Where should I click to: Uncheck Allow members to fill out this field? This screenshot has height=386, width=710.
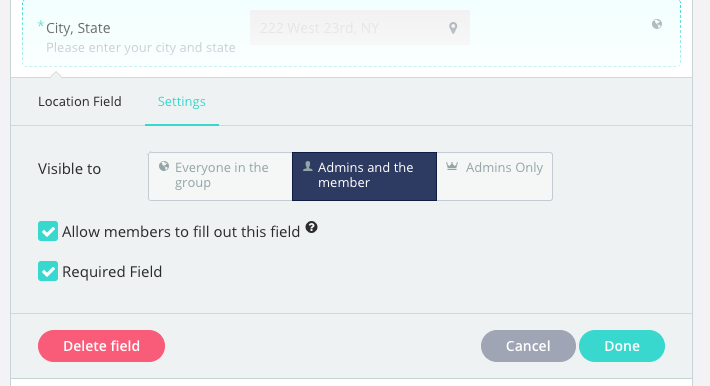point(48,231)
